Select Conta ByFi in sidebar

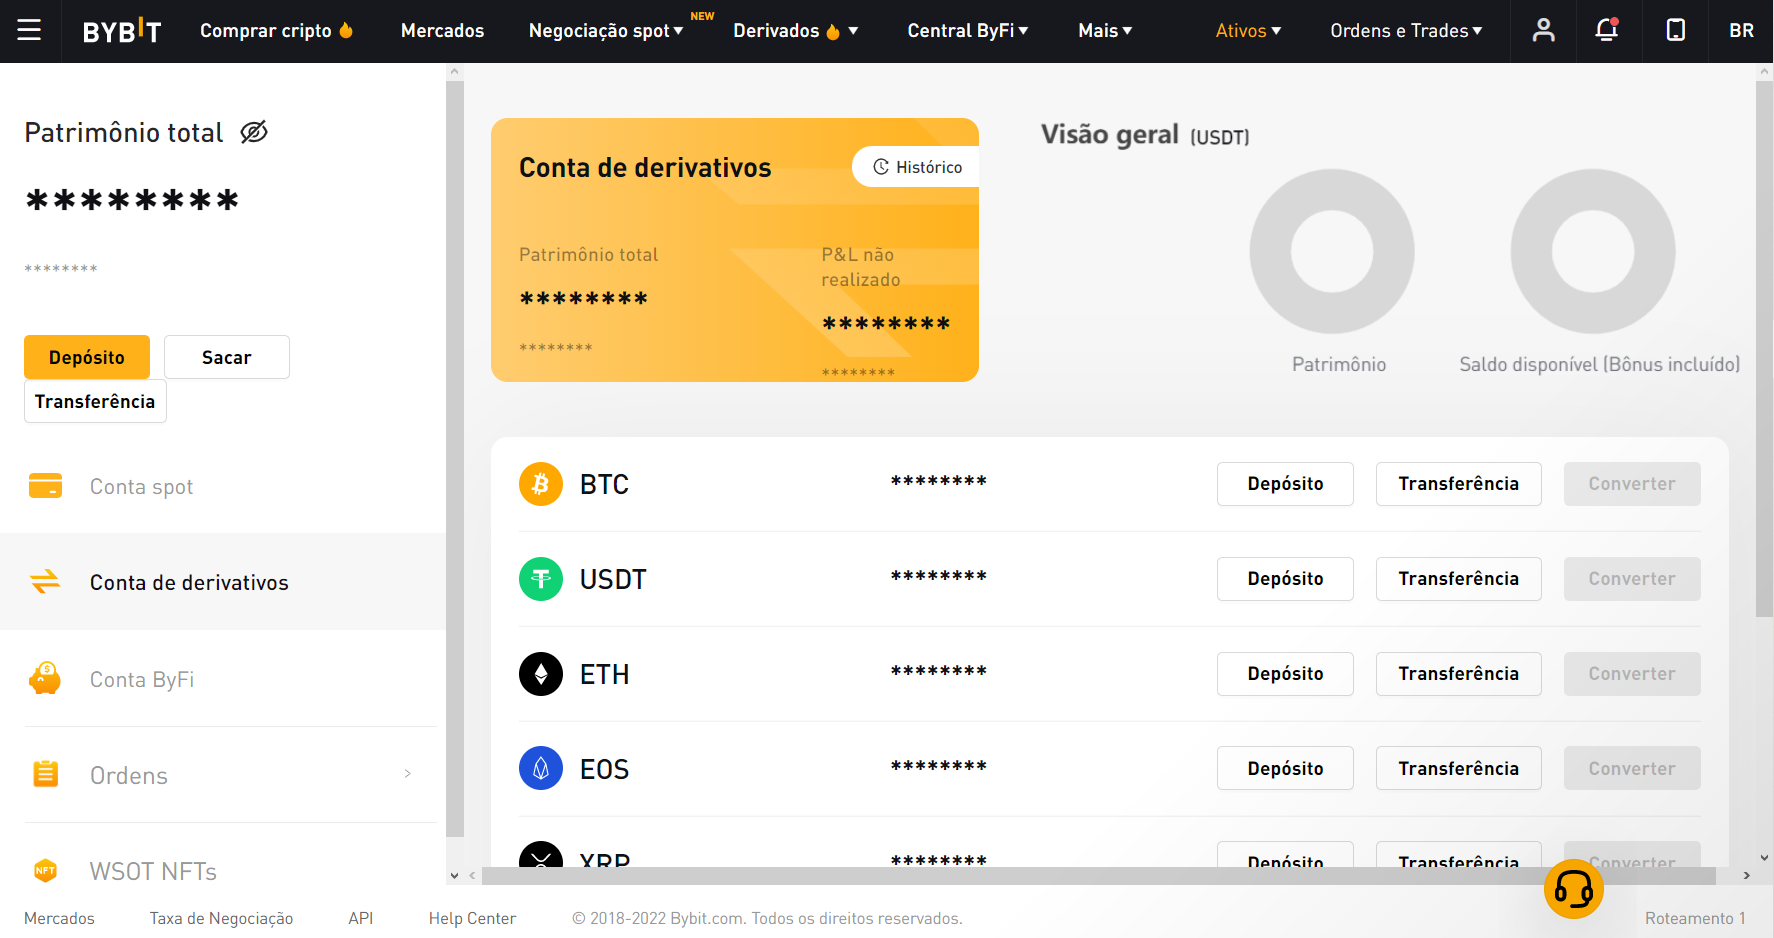[223, 679]
